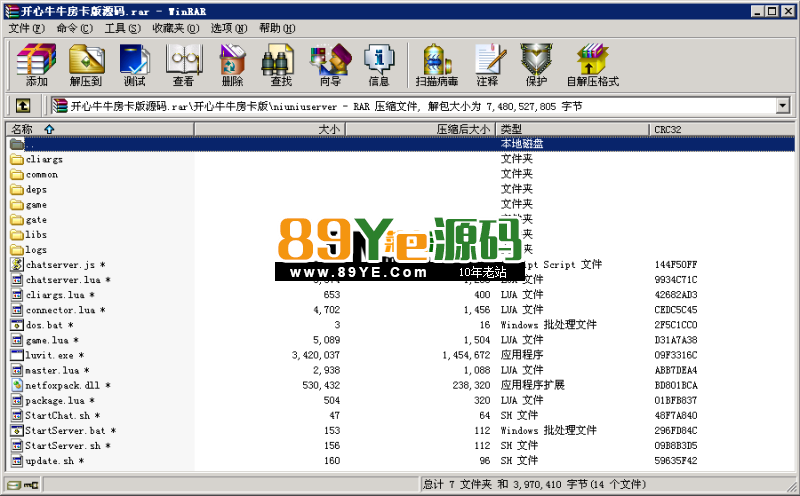800x496 pixels.
Task: Sort by CRC32 column header
Action: pos(721,129)
